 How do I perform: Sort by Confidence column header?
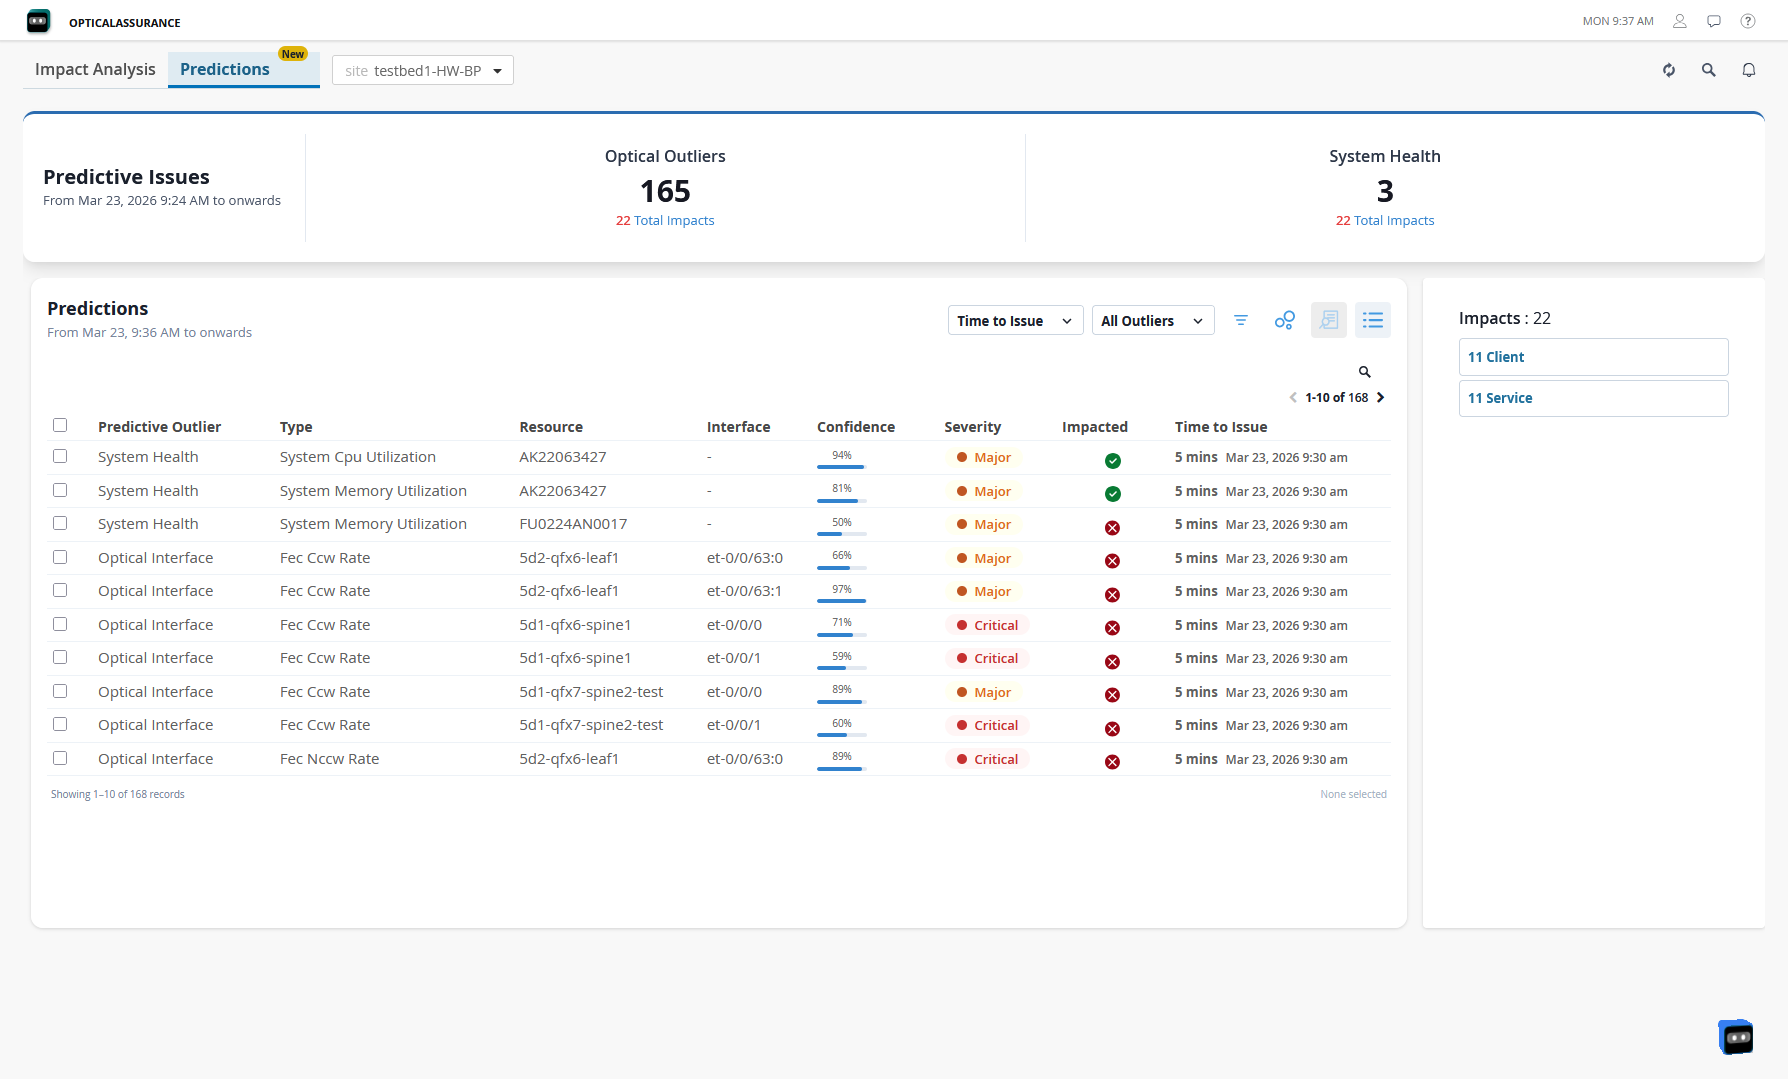click(x=856, y=427)
